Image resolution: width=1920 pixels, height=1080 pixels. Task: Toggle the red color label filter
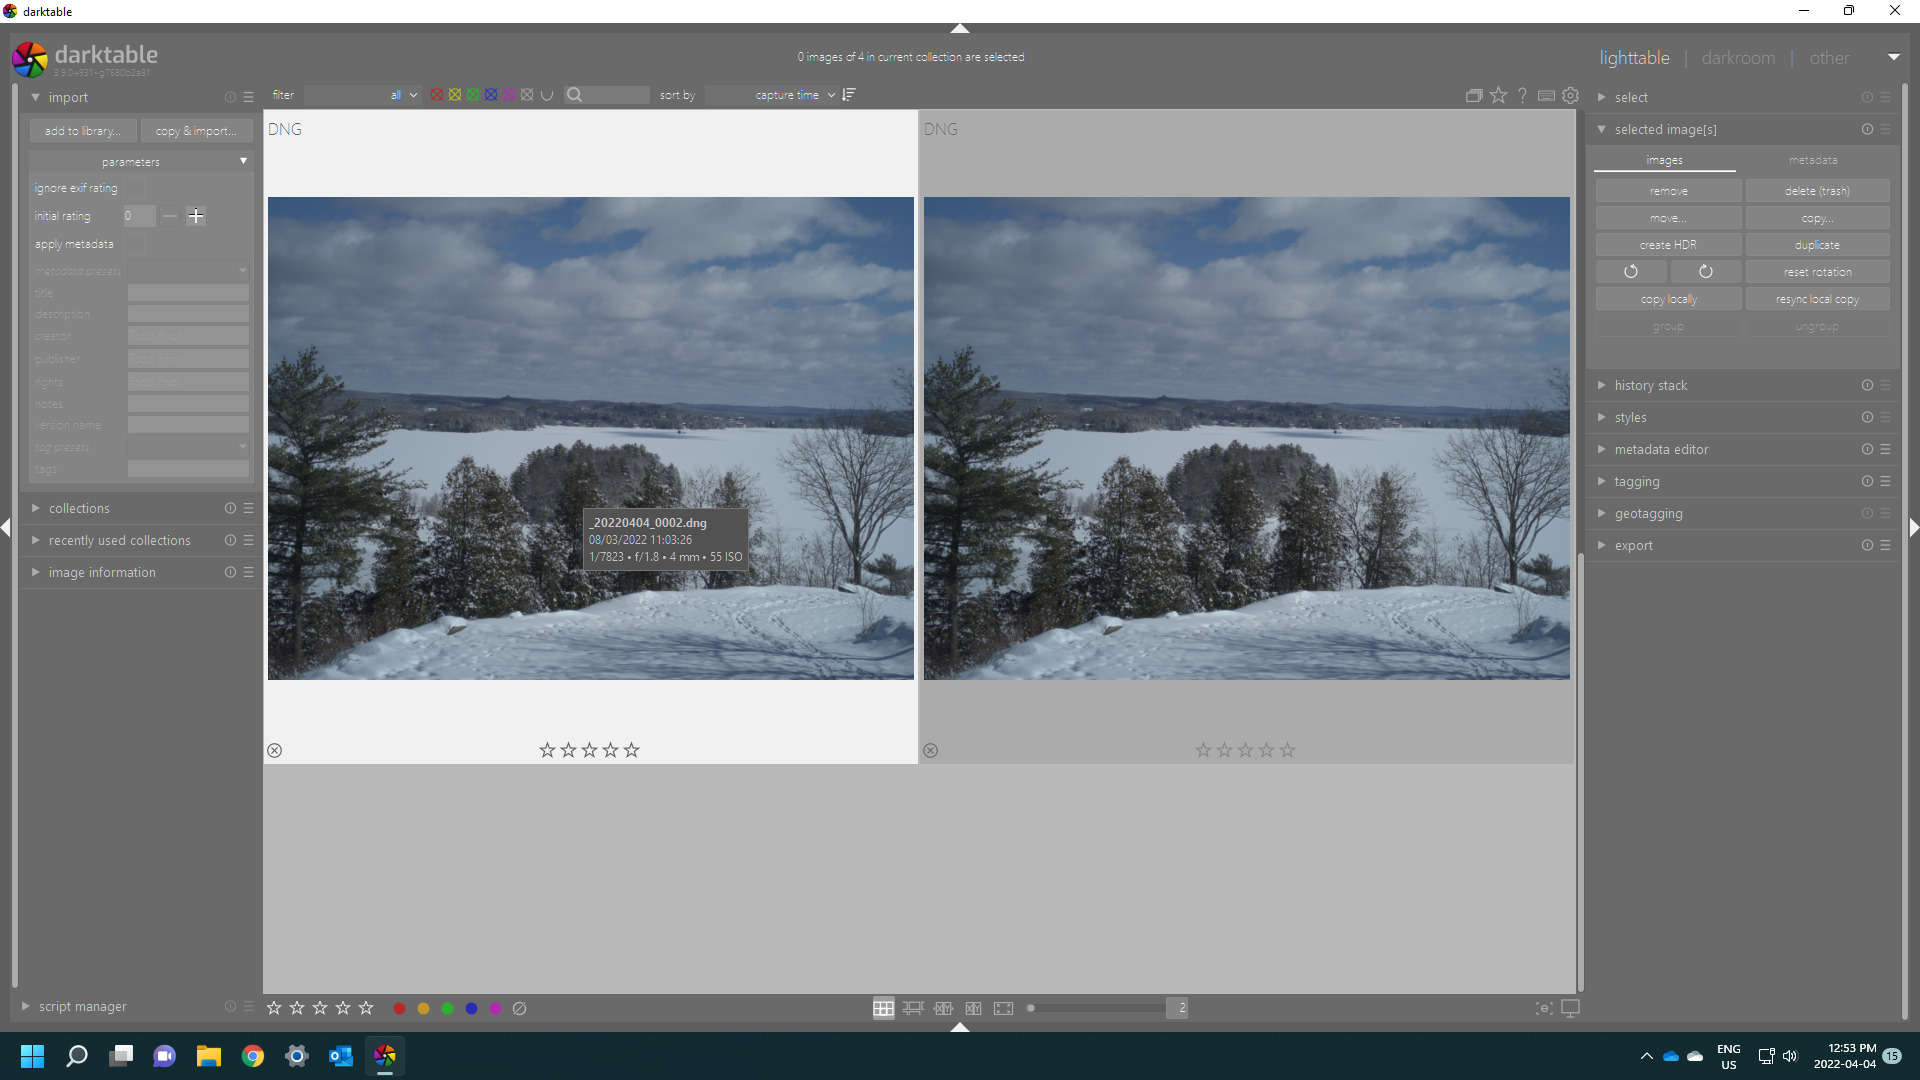point(437,95)
